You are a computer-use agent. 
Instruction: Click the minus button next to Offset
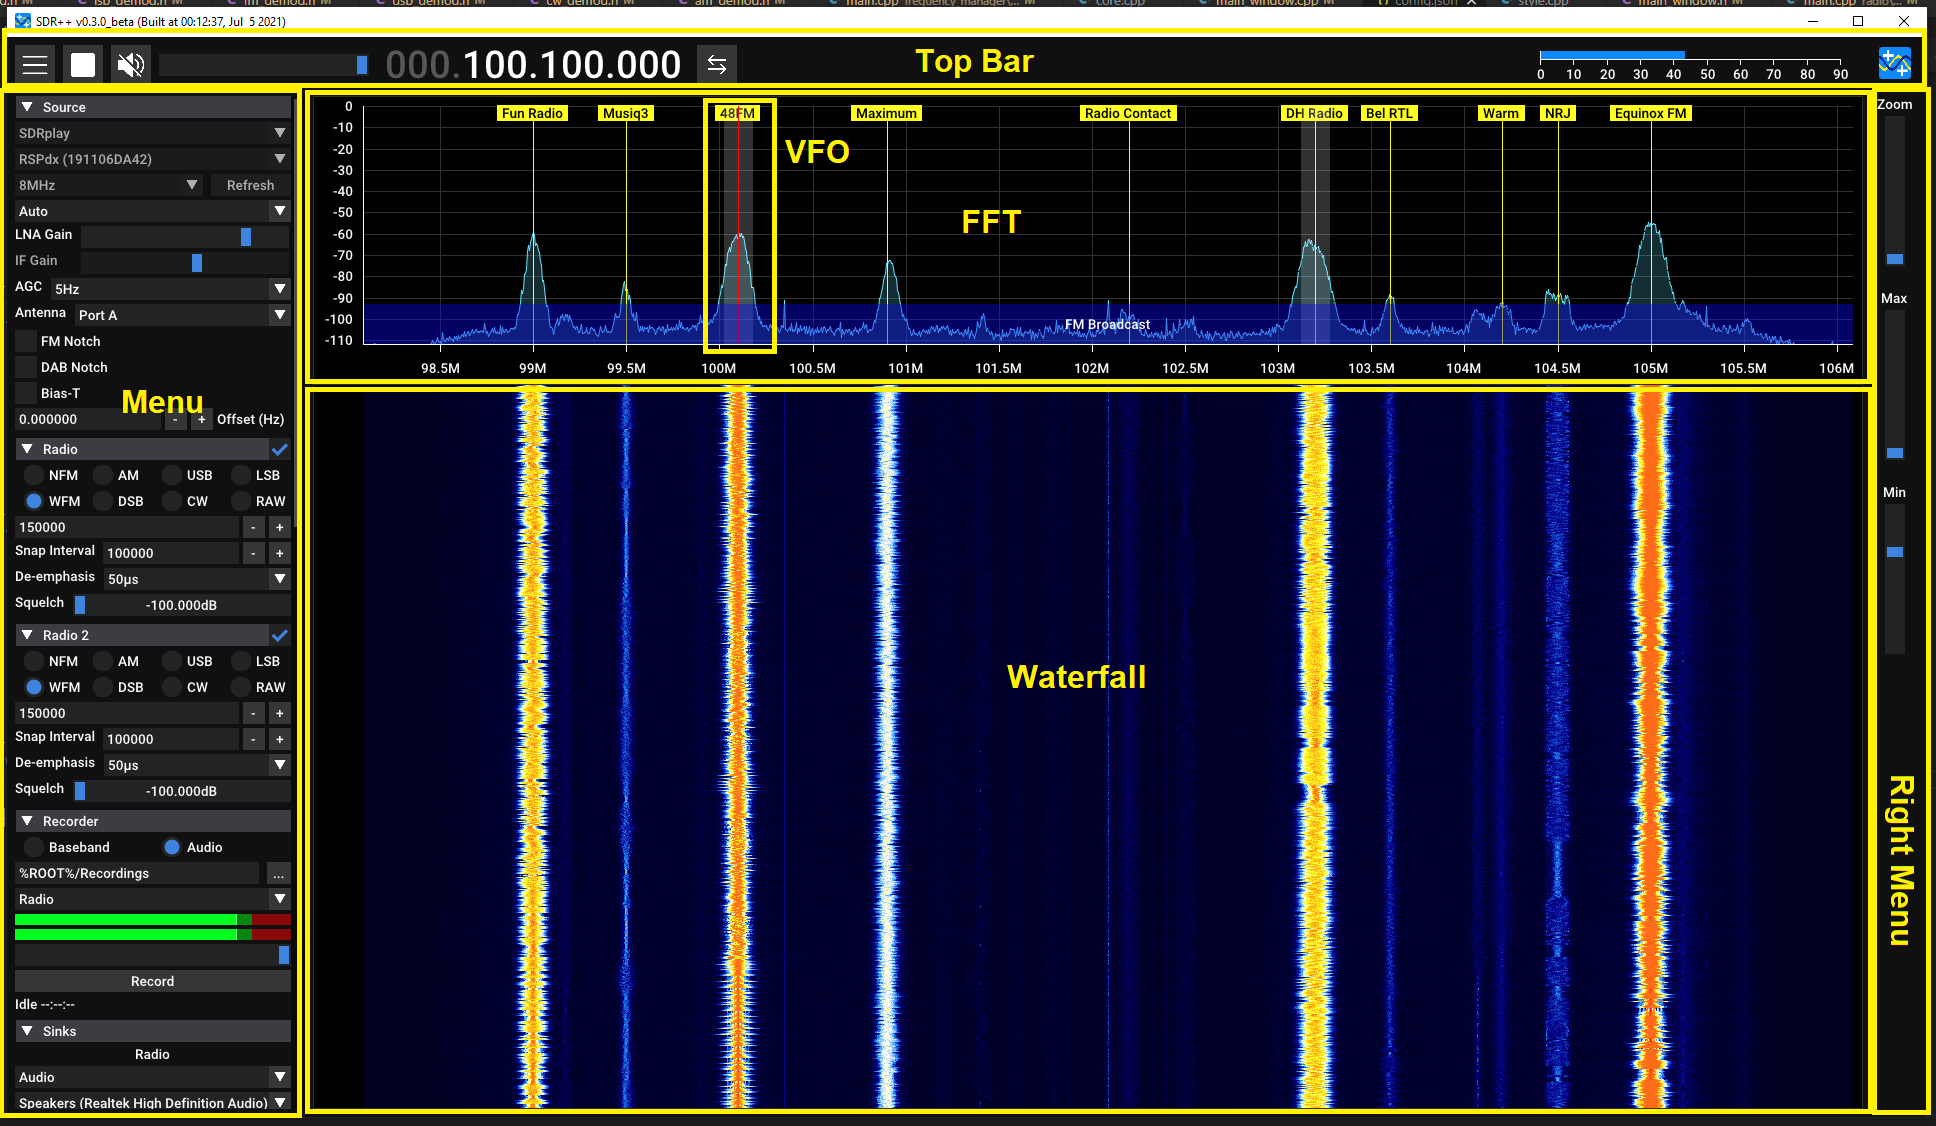[175, 420]
